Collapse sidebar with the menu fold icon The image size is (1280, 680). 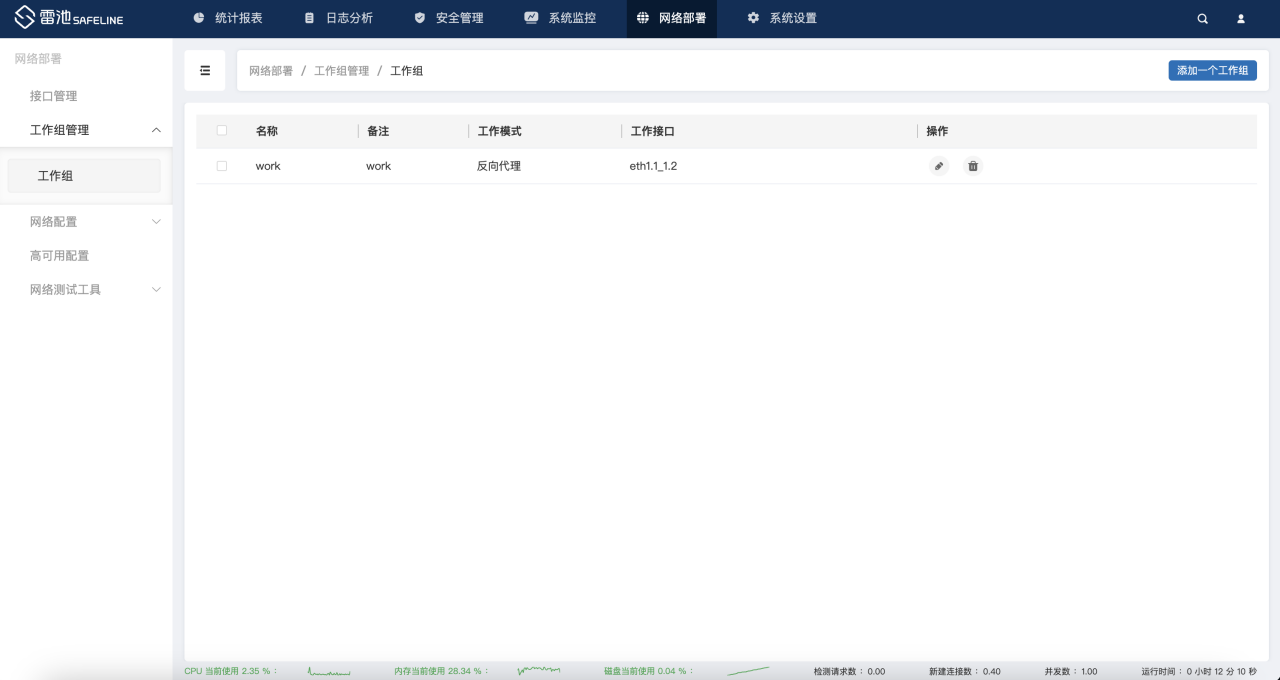205,71
